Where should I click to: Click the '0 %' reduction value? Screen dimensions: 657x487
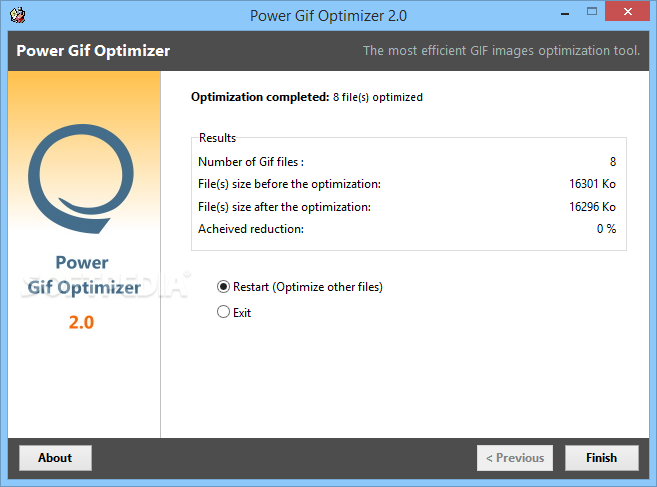coord(606,229)
